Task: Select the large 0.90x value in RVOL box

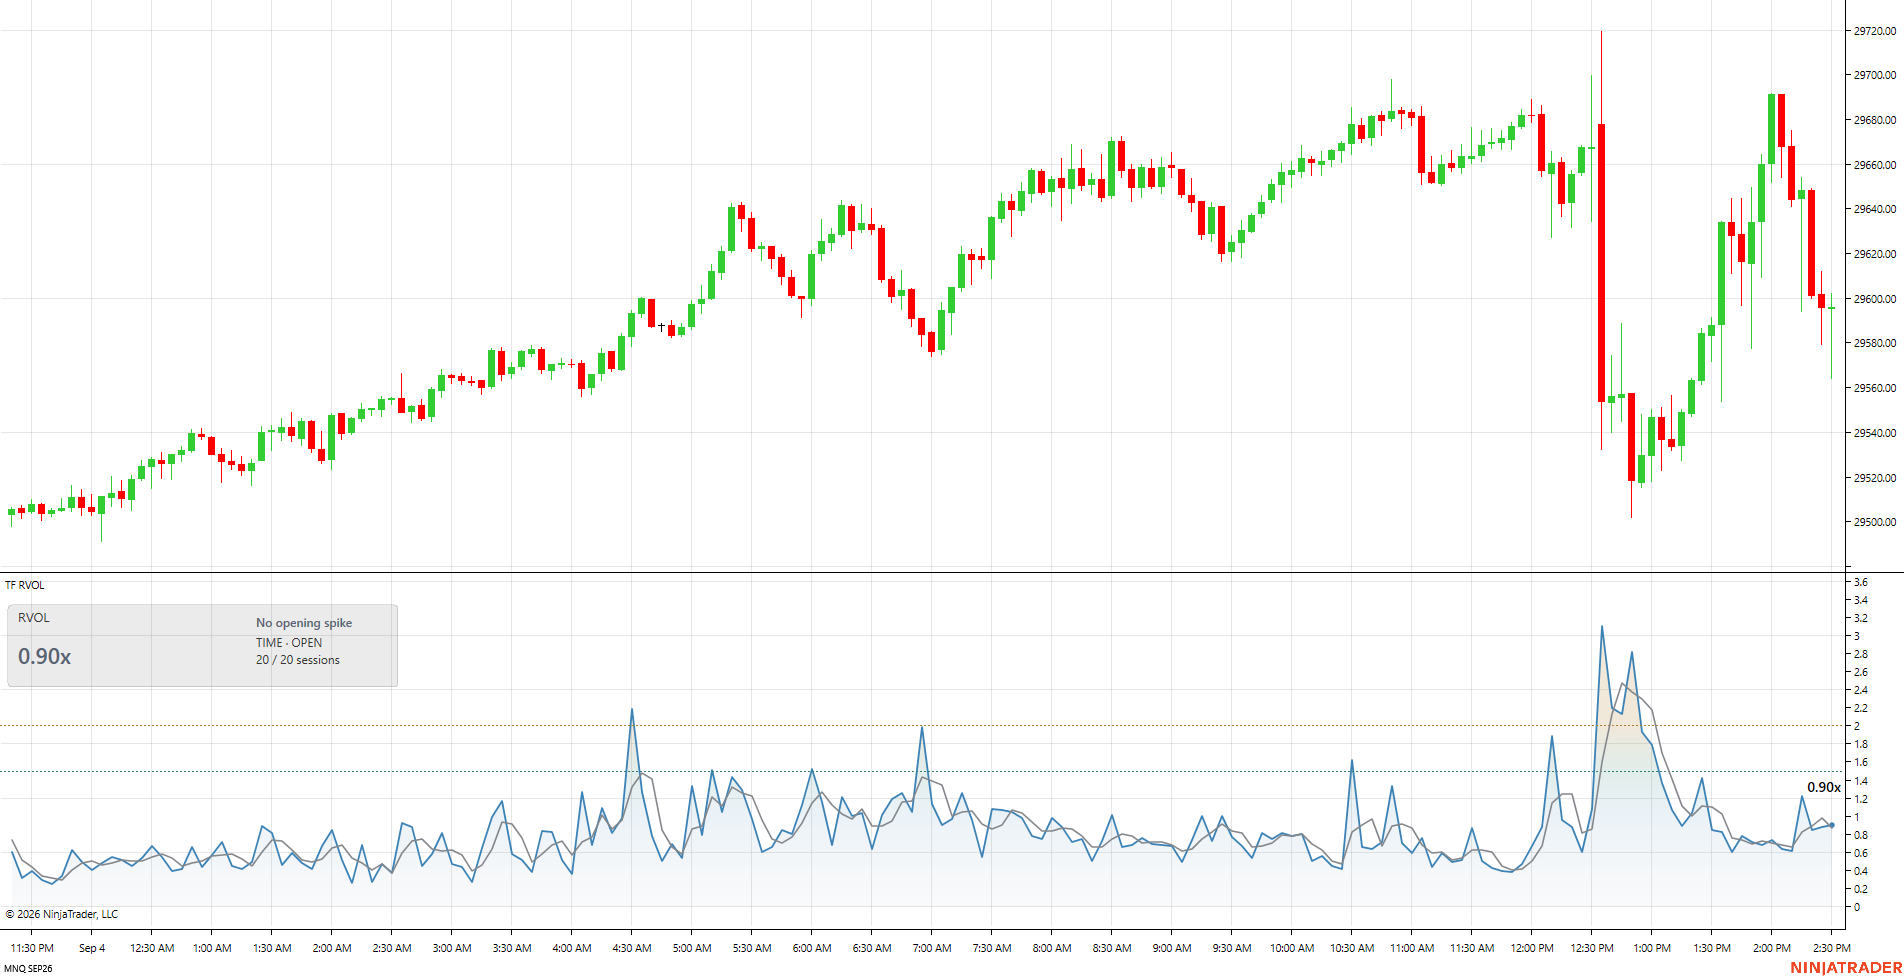Action: pyautogui.click(x=44, y=657)
